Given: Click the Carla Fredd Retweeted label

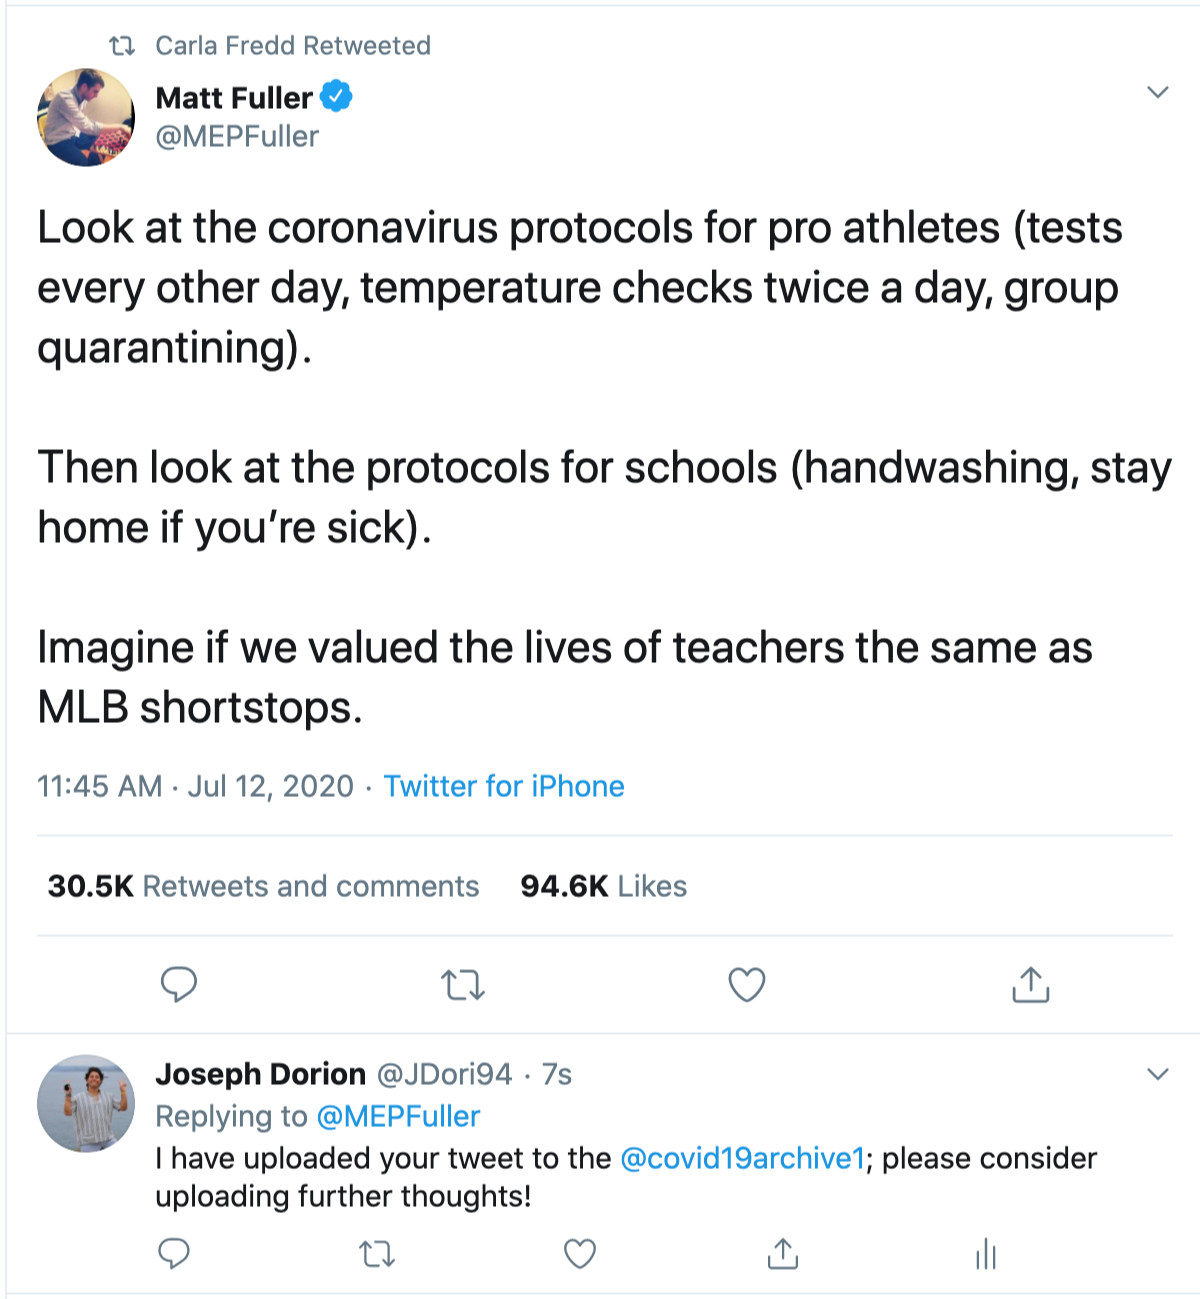Looking at the screenshot, I should [292, 46].
